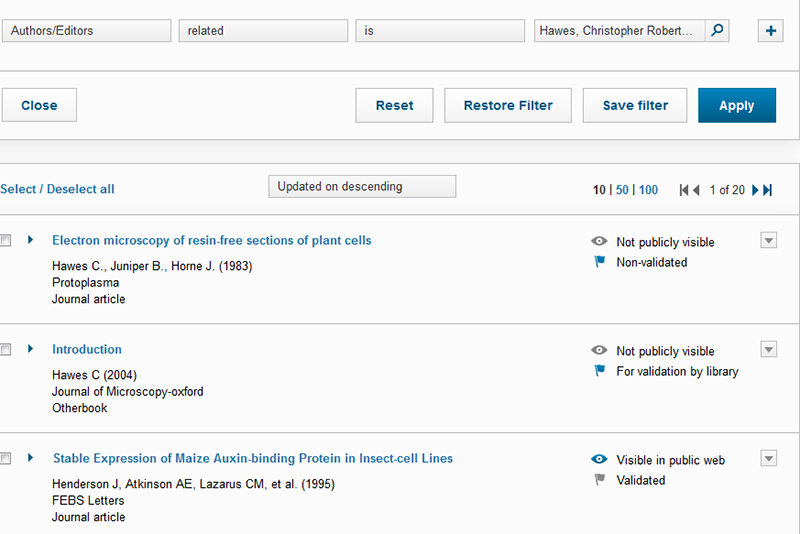The width and height of the screenshot is (800, 534).
Task: Select the Electron microscopy article checkbox
Action: pos(6,241)
